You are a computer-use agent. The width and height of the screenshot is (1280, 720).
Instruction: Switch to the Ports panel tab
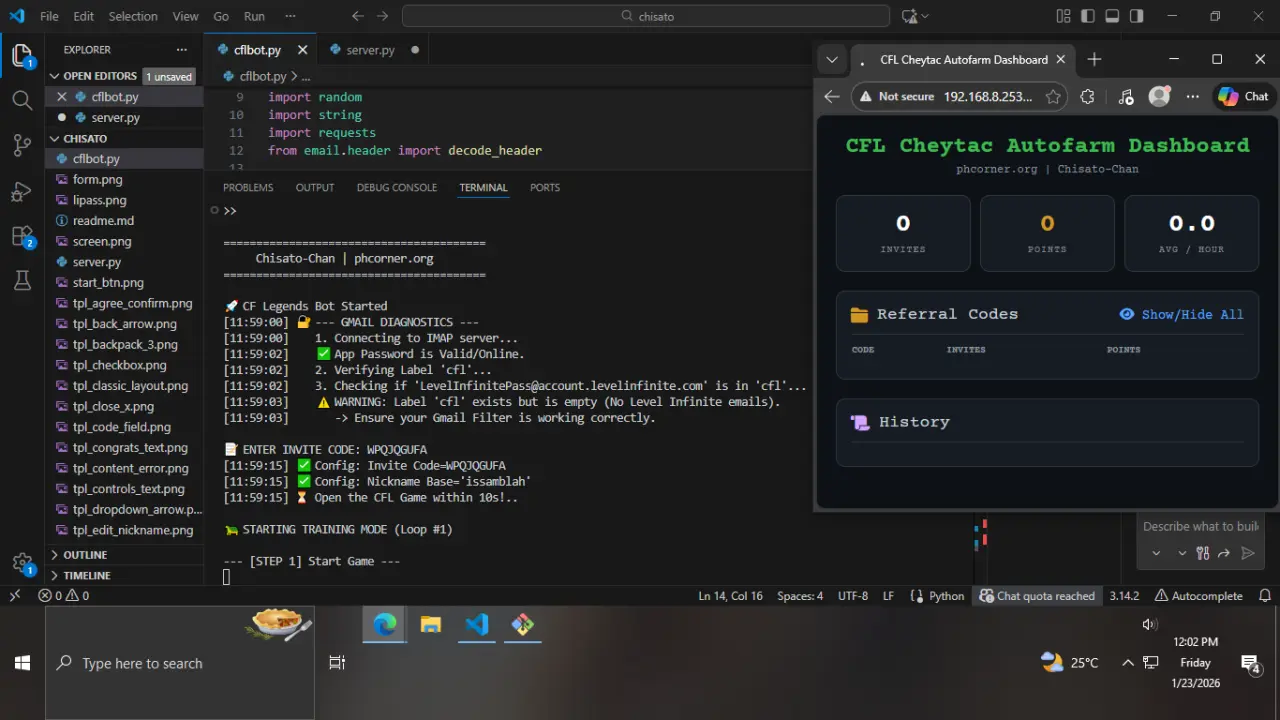tap(545, 188)
